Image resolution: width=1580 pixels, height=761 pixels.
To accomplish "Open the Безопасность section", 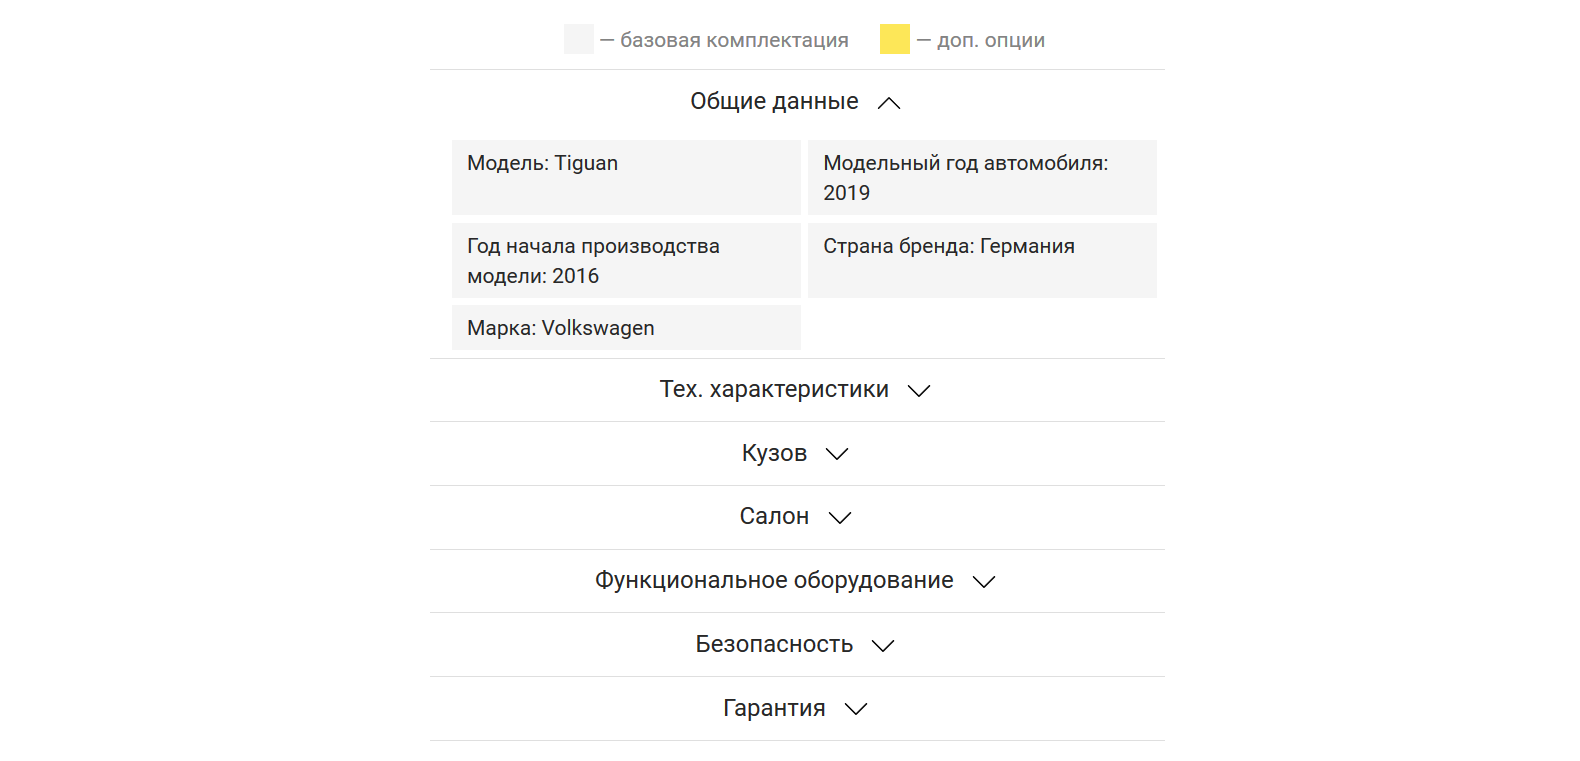I will click(x=774, y=645).
